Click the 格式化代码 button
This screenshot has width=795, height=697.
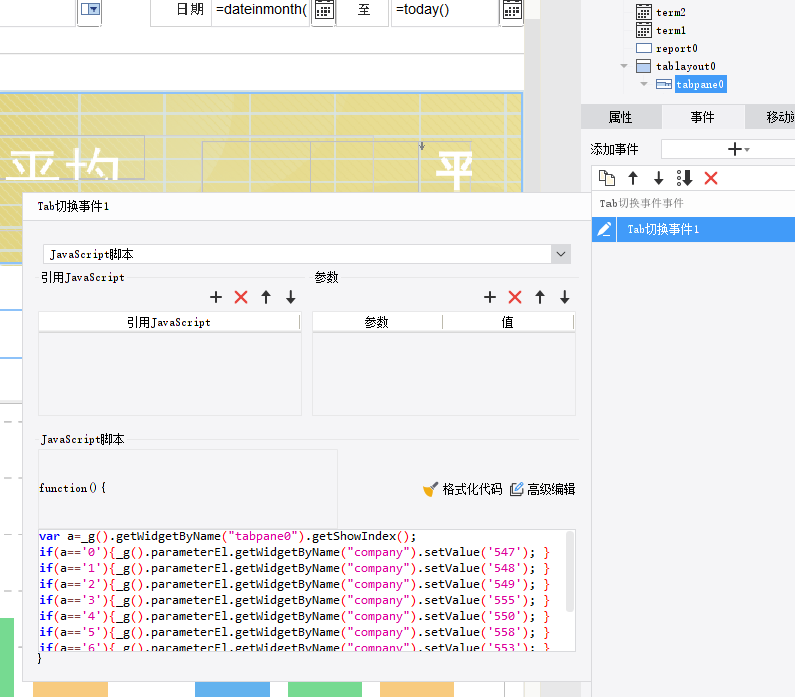pos(462,489)
